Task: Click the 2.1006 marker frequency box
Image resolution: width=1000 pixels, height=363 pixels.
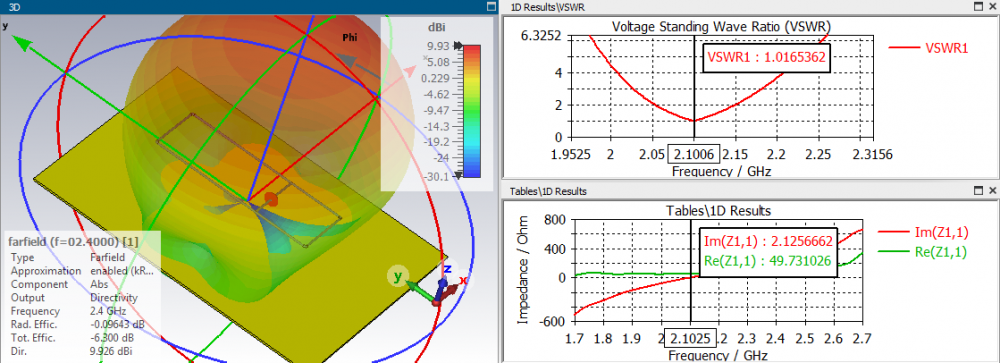Action: [694, 154]
